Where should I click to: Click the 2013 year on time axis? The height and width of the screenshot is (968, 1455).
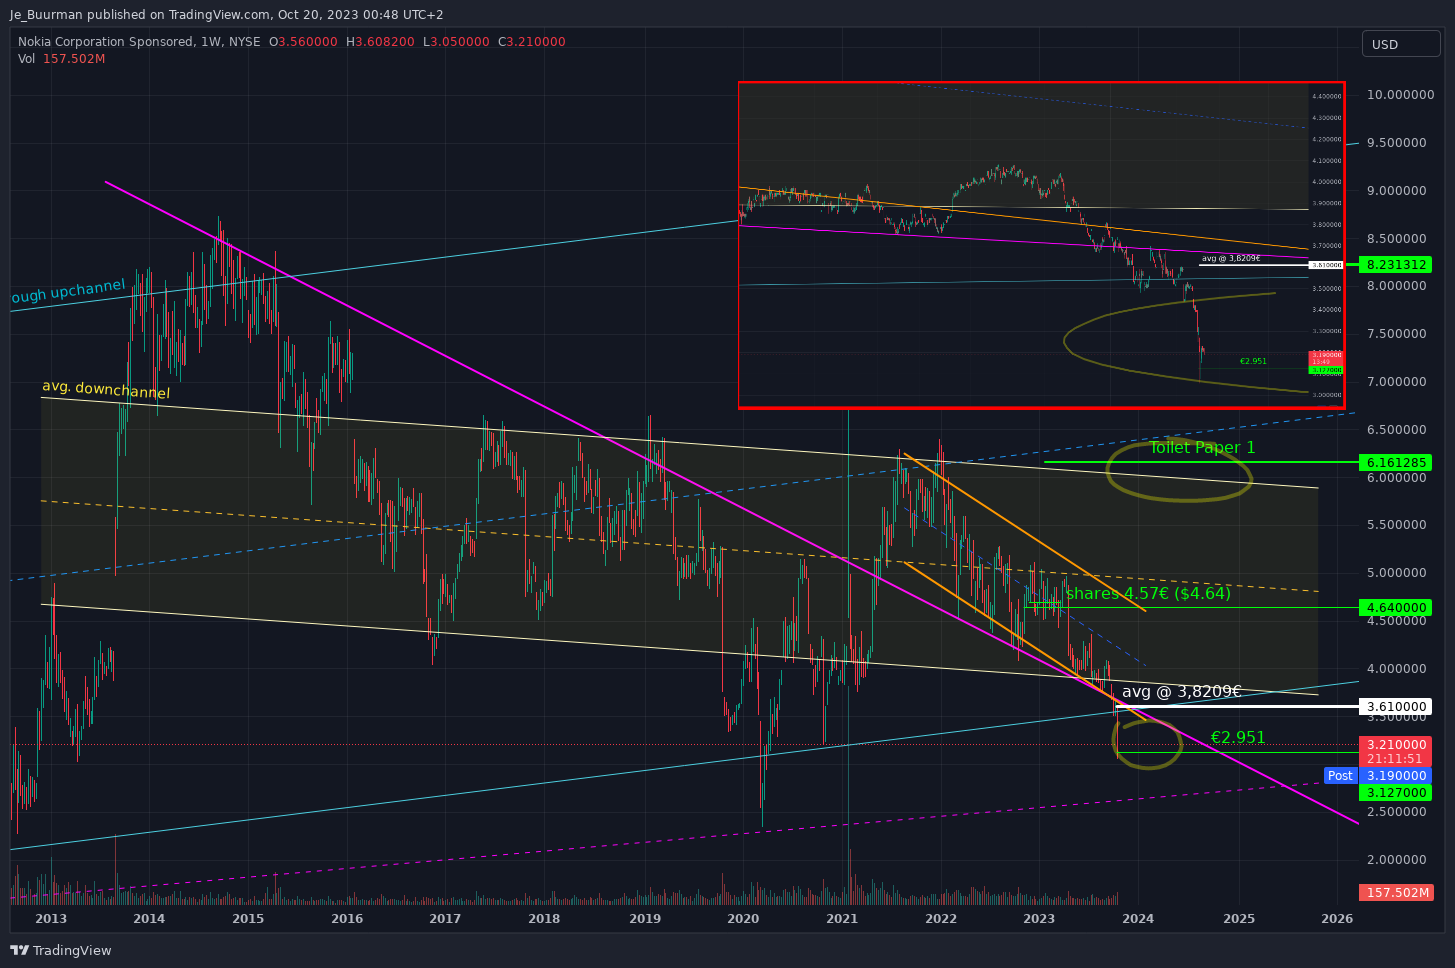[x=51, y=918]
